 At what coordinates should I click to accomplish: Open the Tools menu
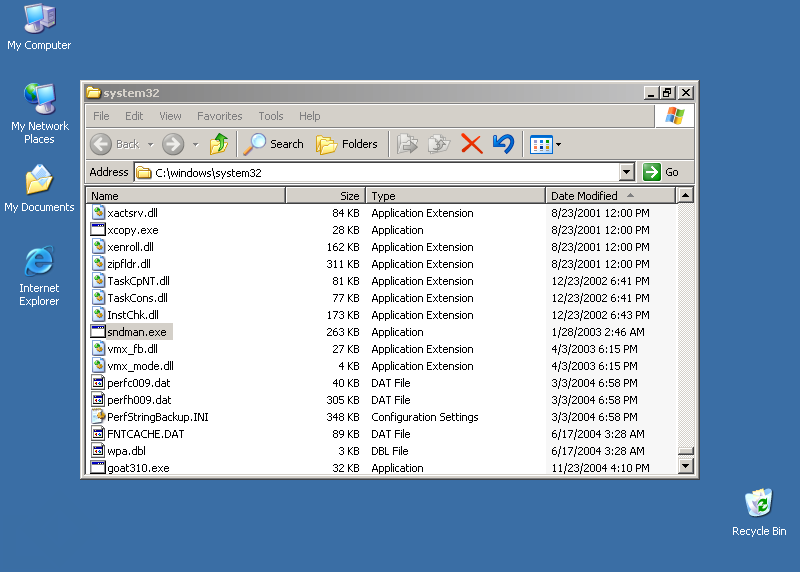tap(270, 116)
